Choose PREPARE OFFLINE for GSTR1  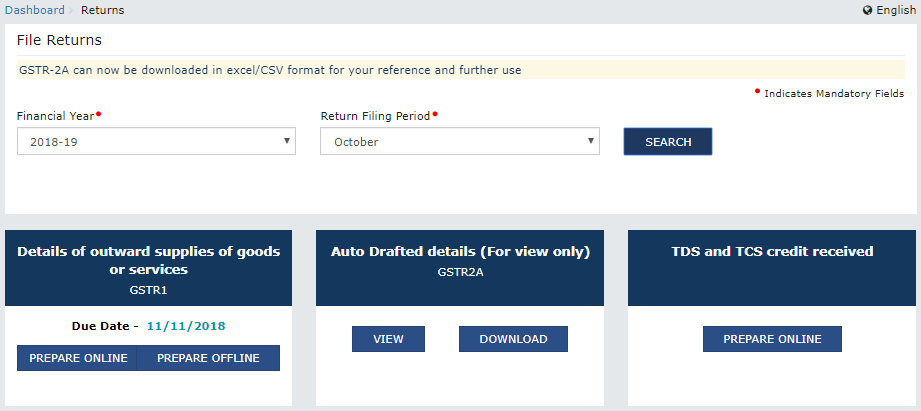[x=208, y=358]
